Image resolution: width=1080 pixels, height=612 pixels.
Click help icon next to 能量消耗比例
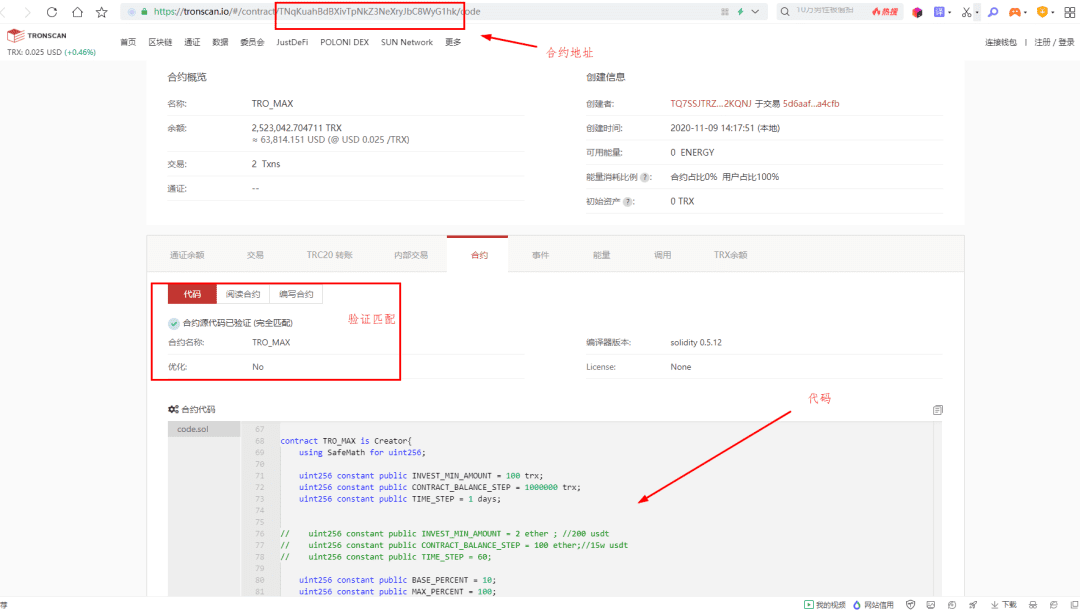tap(645, 177)
